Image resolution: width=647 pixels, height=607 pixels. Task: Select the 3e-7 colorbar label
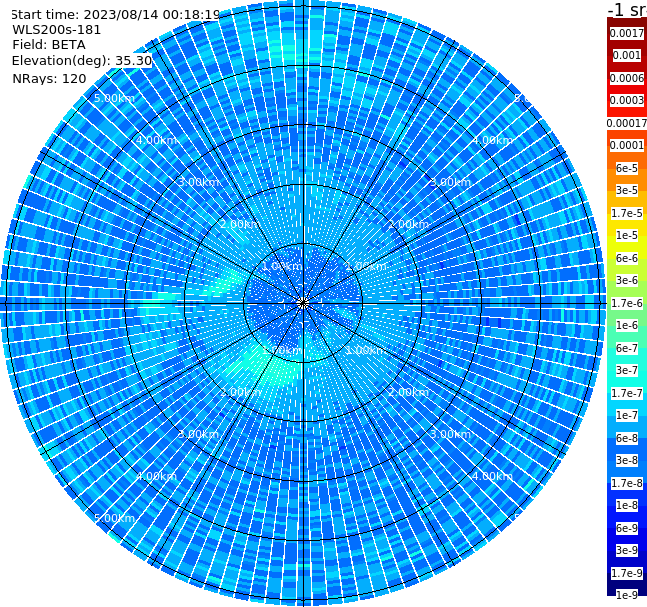[627, 370]
